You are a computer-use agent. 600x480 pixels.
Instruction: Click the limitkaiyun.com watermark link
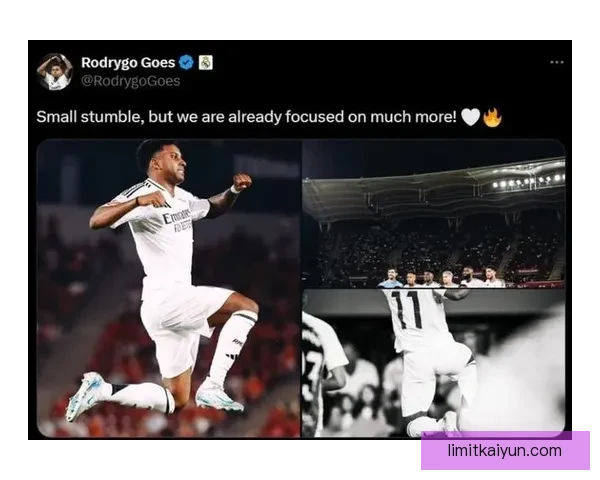(x=505, y=451)
